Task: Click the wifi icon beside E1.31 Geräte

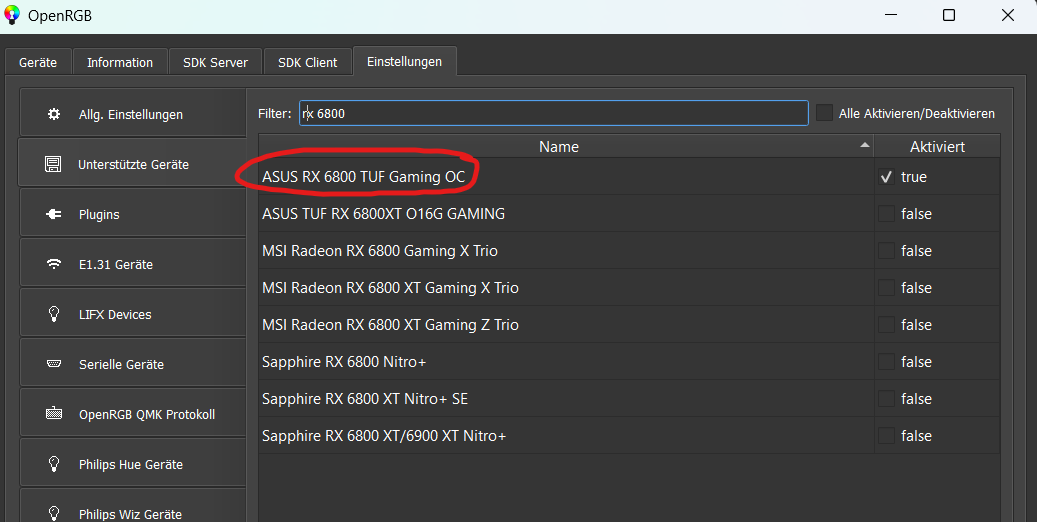Action: click(x=54, y=264)
